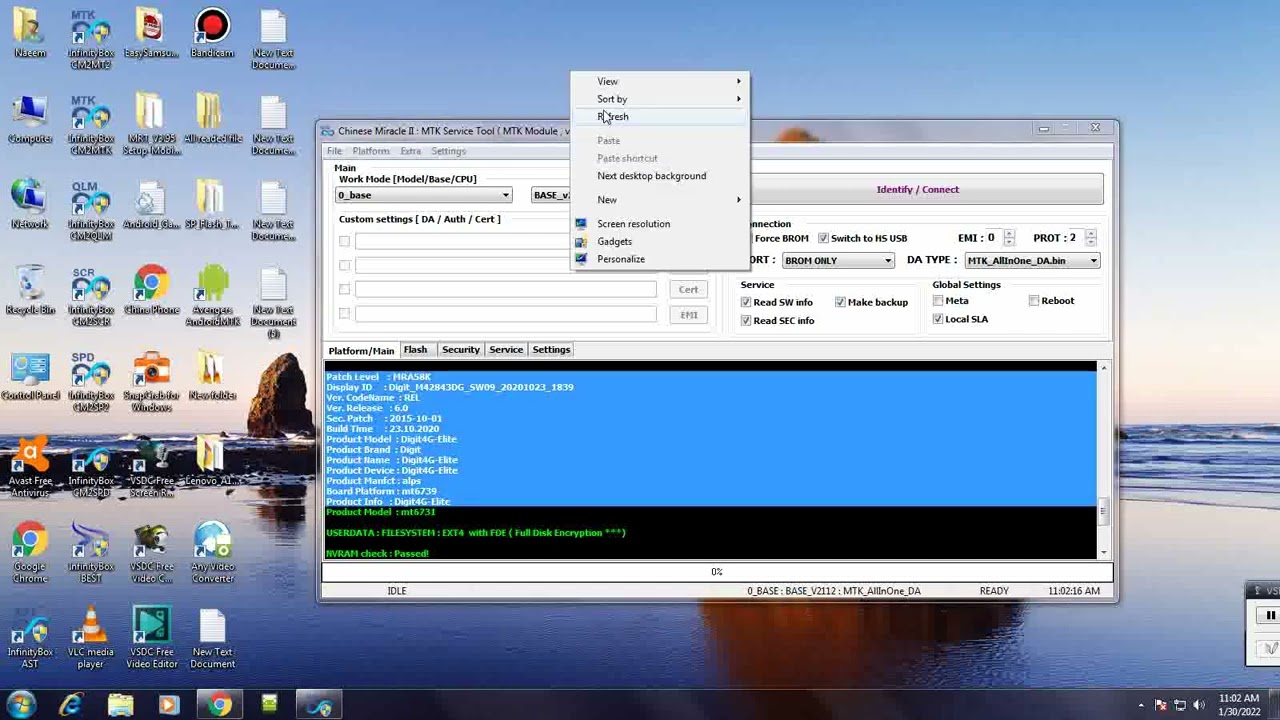This screenshot has width=1280, height=720.
Task: Open the Bandicam desktop icon
Action: coord(212,34)
